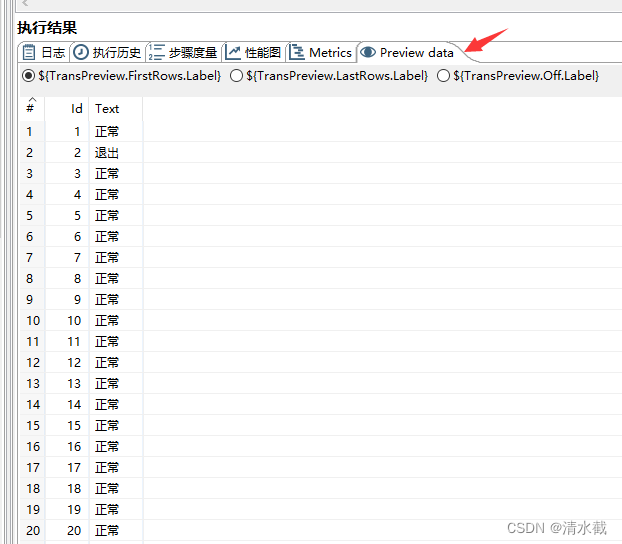This screenshot has width=622, height=544.
Task: Click the Id cell of row 12
Action: pos(67,362)
